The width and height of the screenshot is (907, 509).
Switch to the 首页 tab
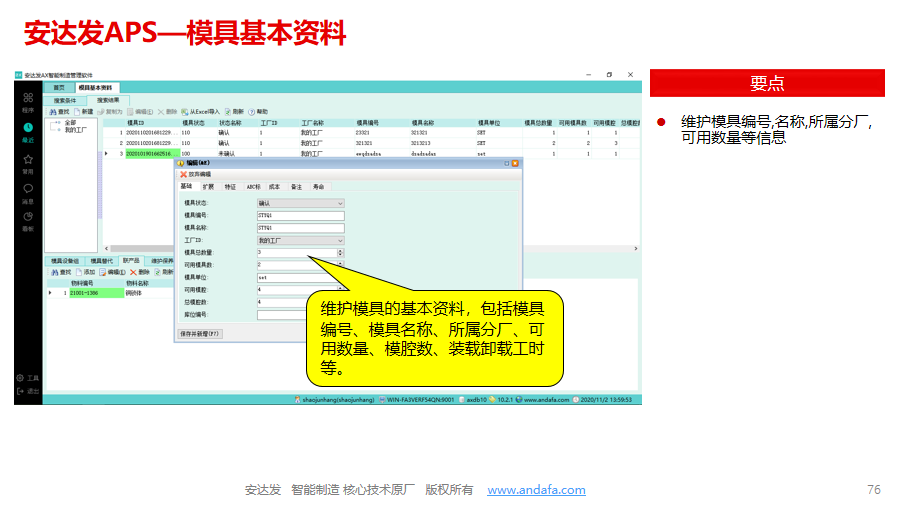[x=59, y=88]
